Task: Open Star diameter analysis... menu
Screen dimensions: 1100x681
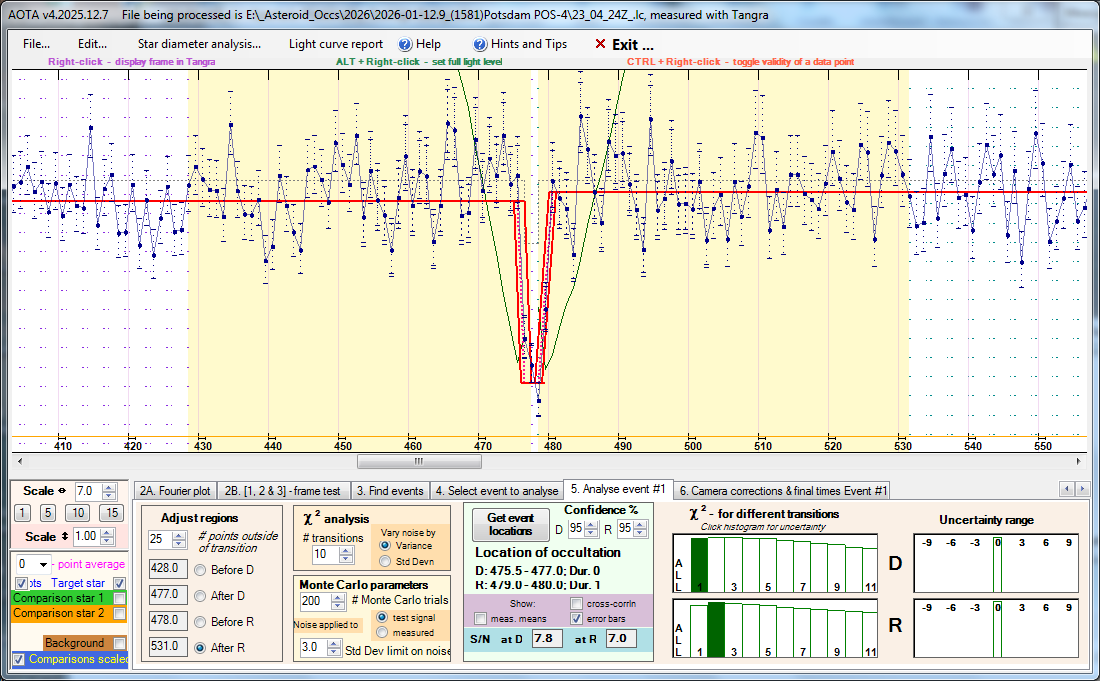Action: (199, 44)
